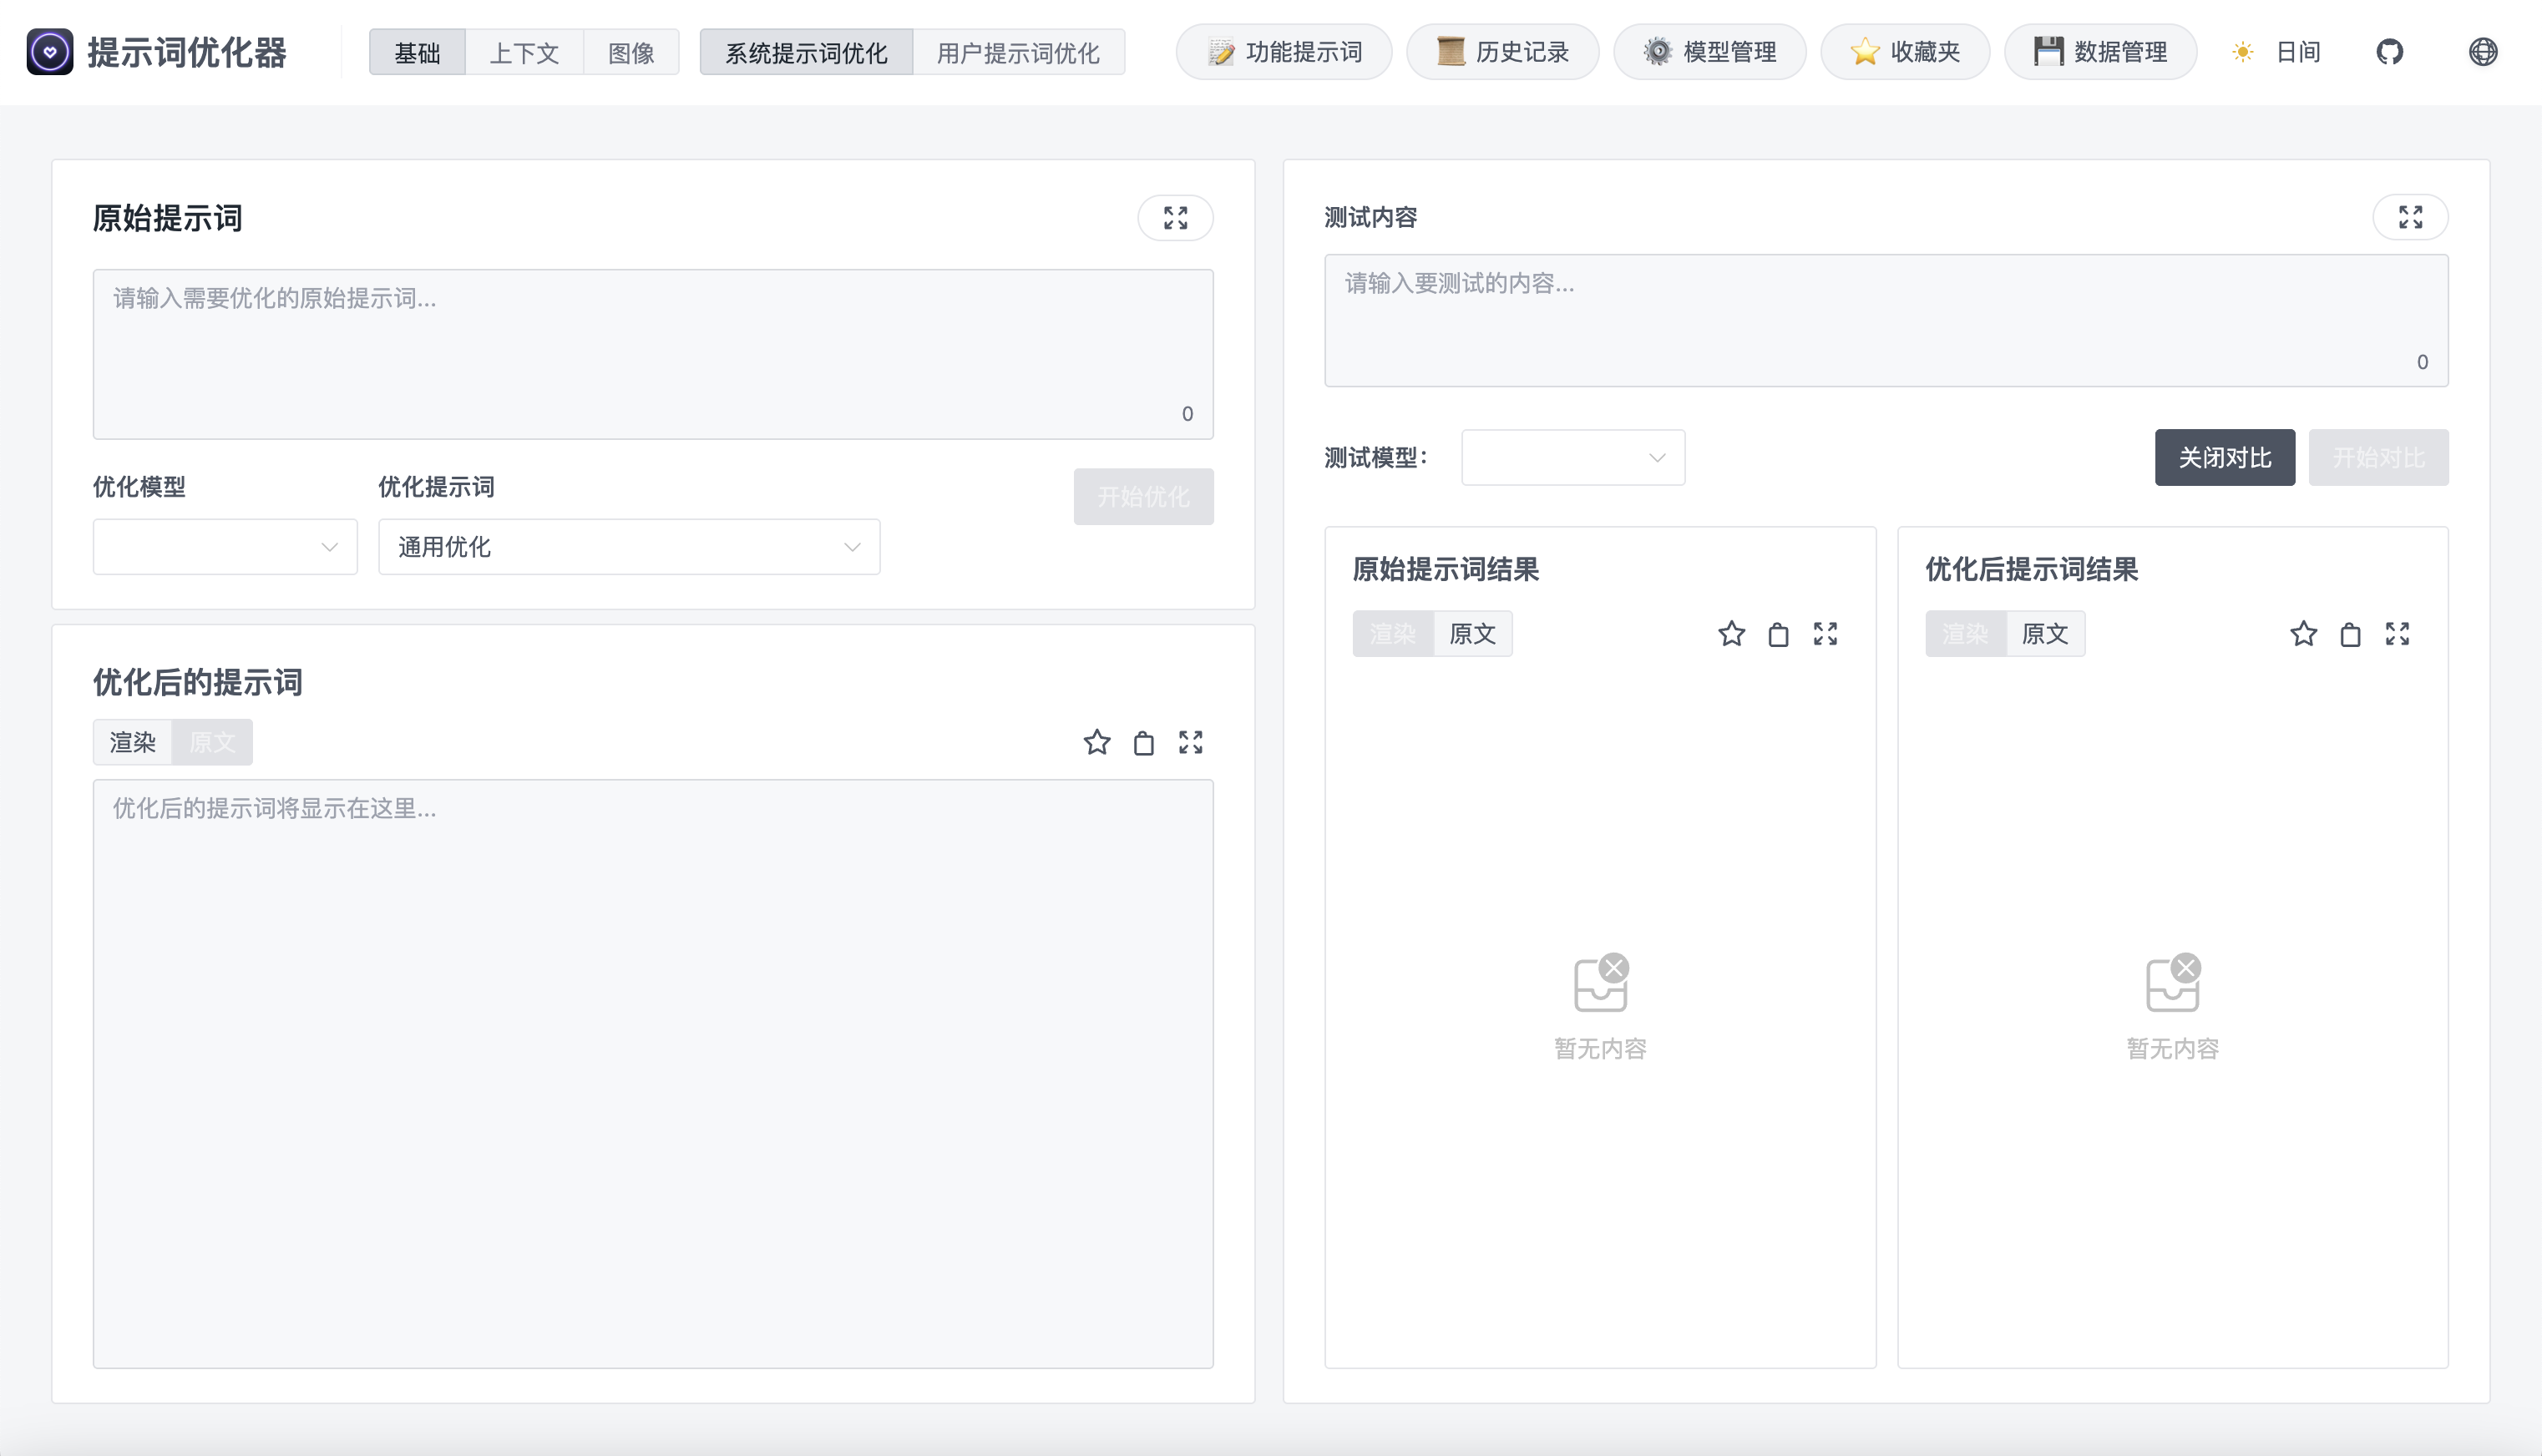
Task: Open the 测试模型 dropdown
Action: pyautogui.click(x=1572, y=457)
